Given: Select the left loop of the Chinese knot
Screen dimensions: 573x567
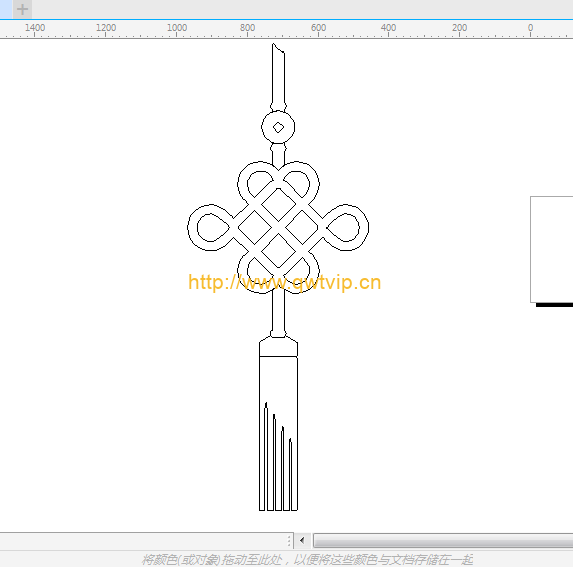Looking at the screenshot, I should [211, 227].
